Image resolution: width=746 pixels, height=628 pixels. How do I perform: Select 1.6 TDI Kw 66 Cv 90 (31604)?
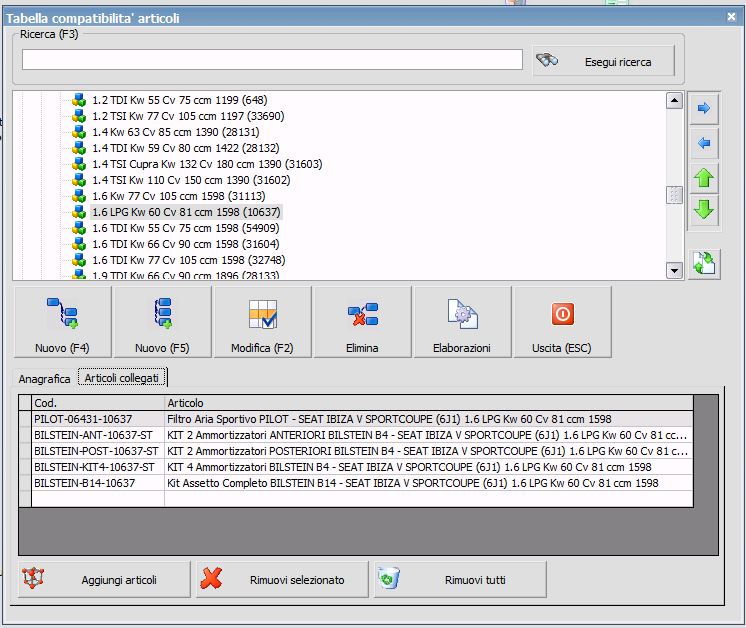point(186,244)
